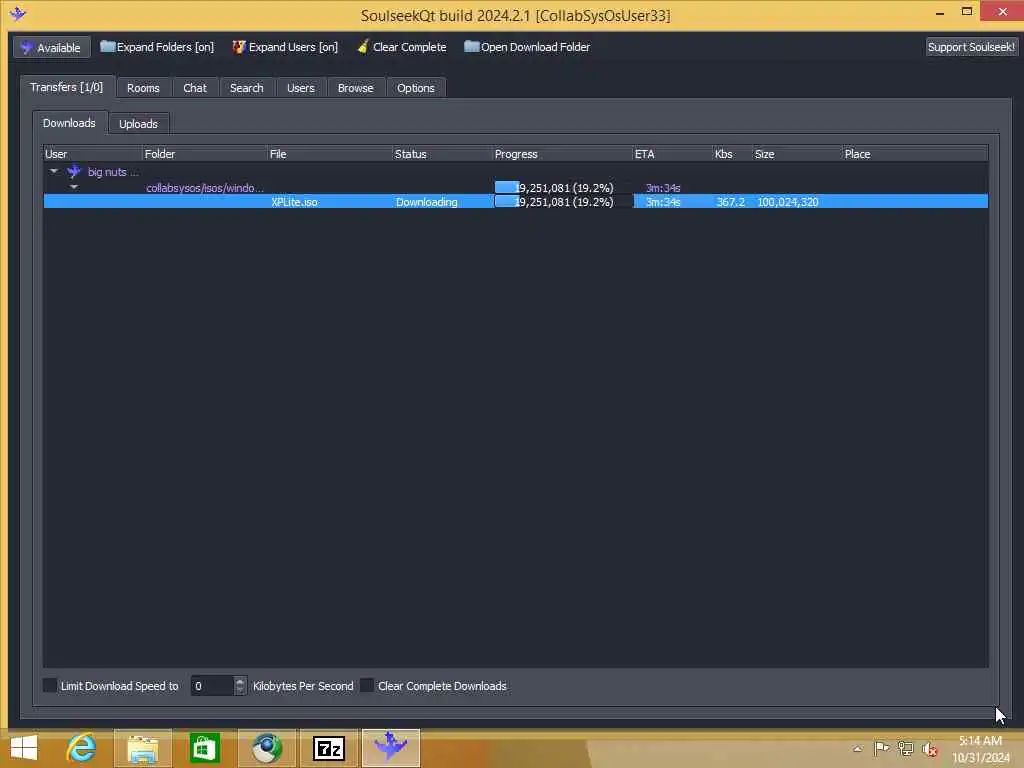
Task: Launch Internet Explorer from taskbar
Action: [82, 748]
